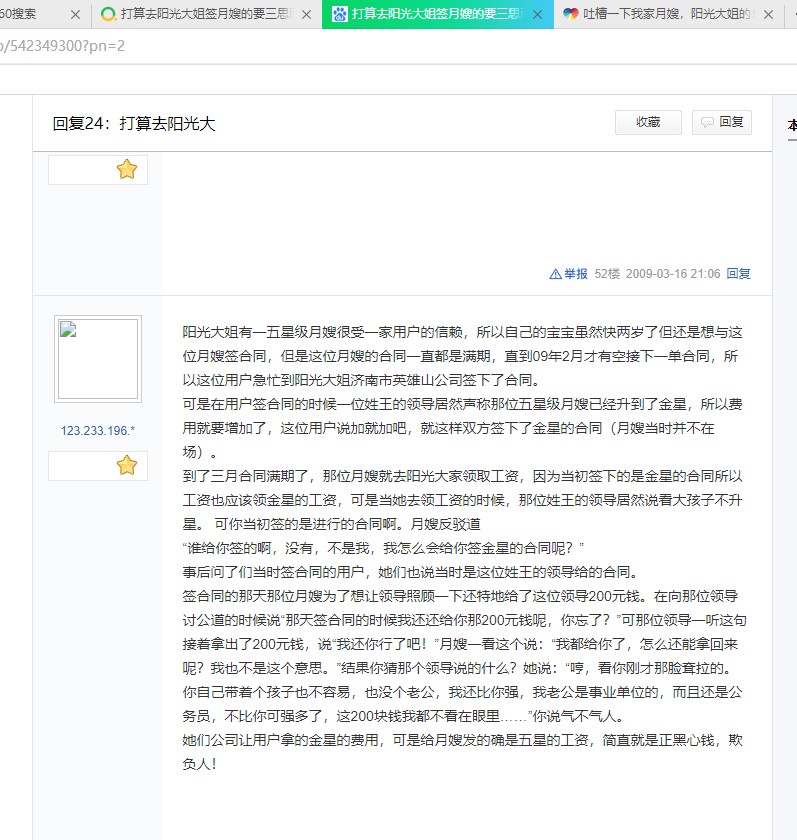Close the 60搜索 tab
Image resolution: width=797 pixels, height=840 pixels.
(76, 15)
